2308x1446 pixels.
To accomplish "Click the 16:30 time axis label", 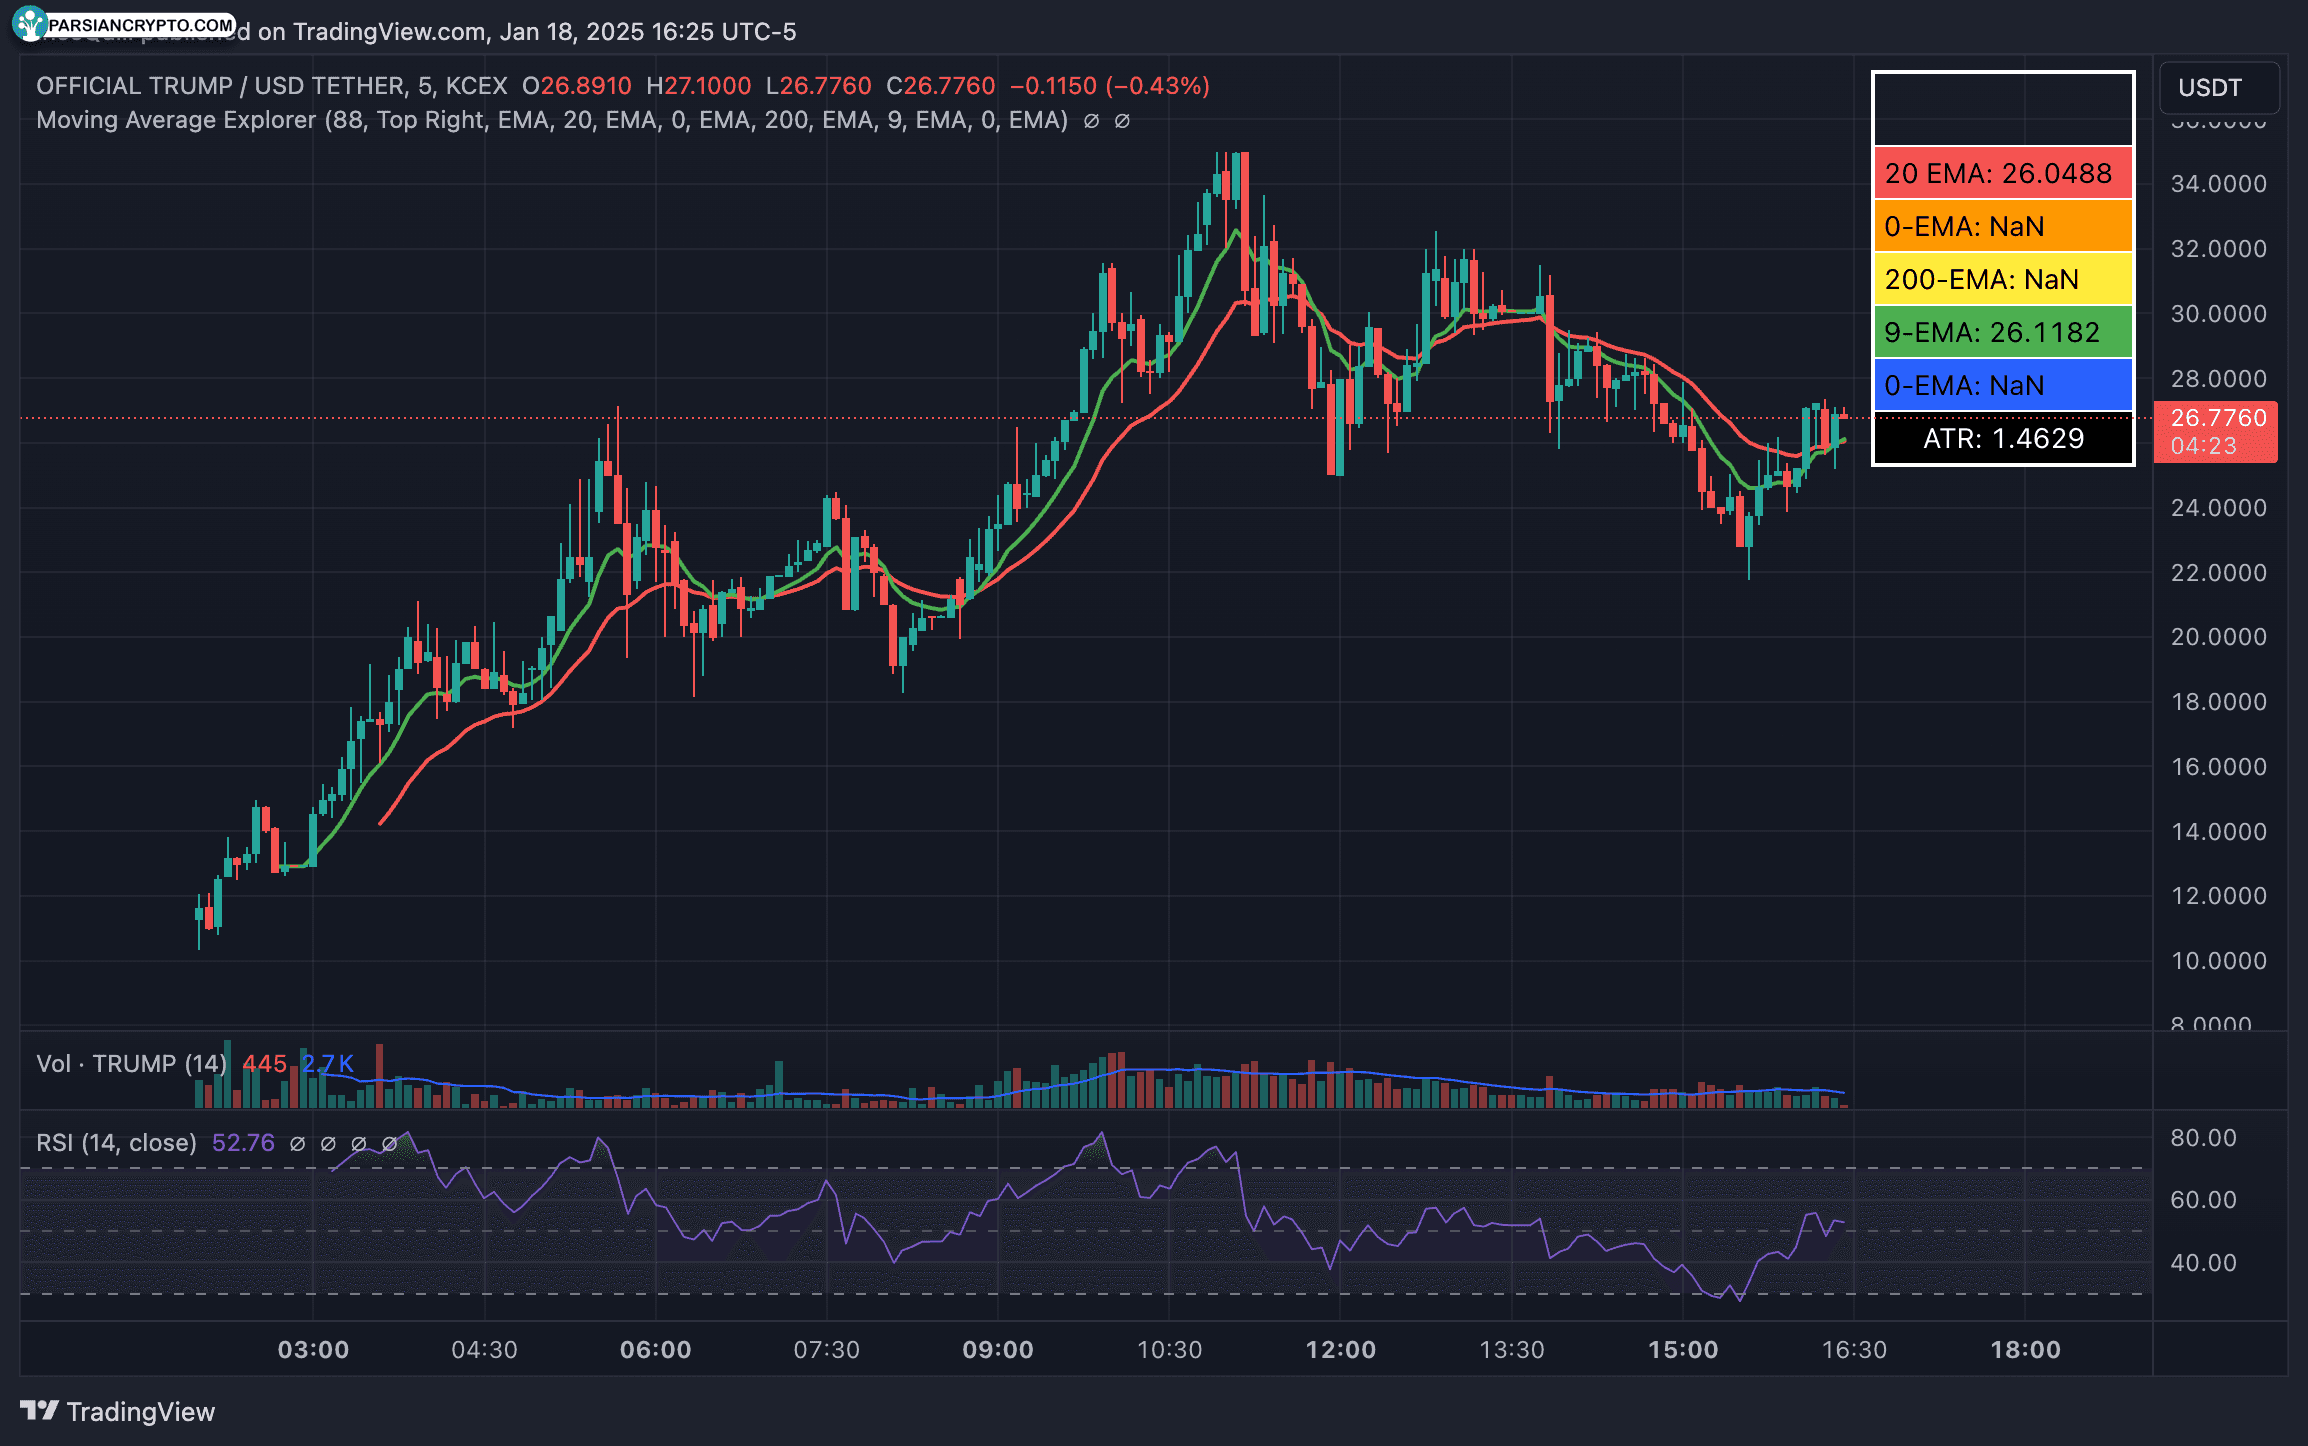I will point(1853,1350).
